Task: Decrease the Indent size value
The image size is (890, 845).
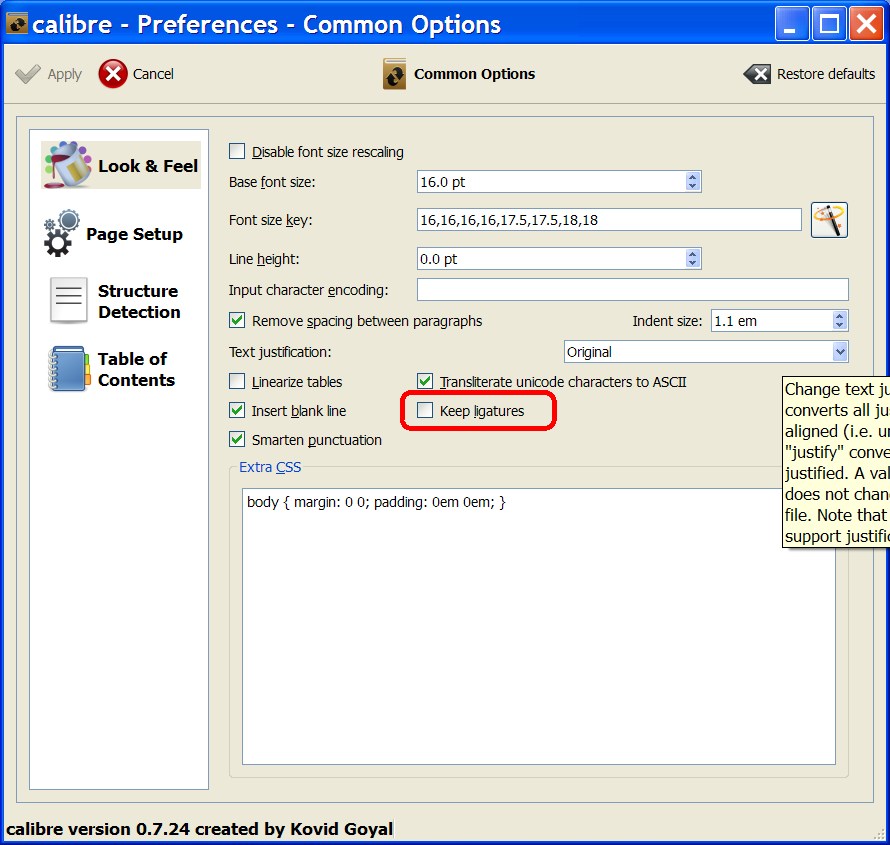Action: coord(839,325)
